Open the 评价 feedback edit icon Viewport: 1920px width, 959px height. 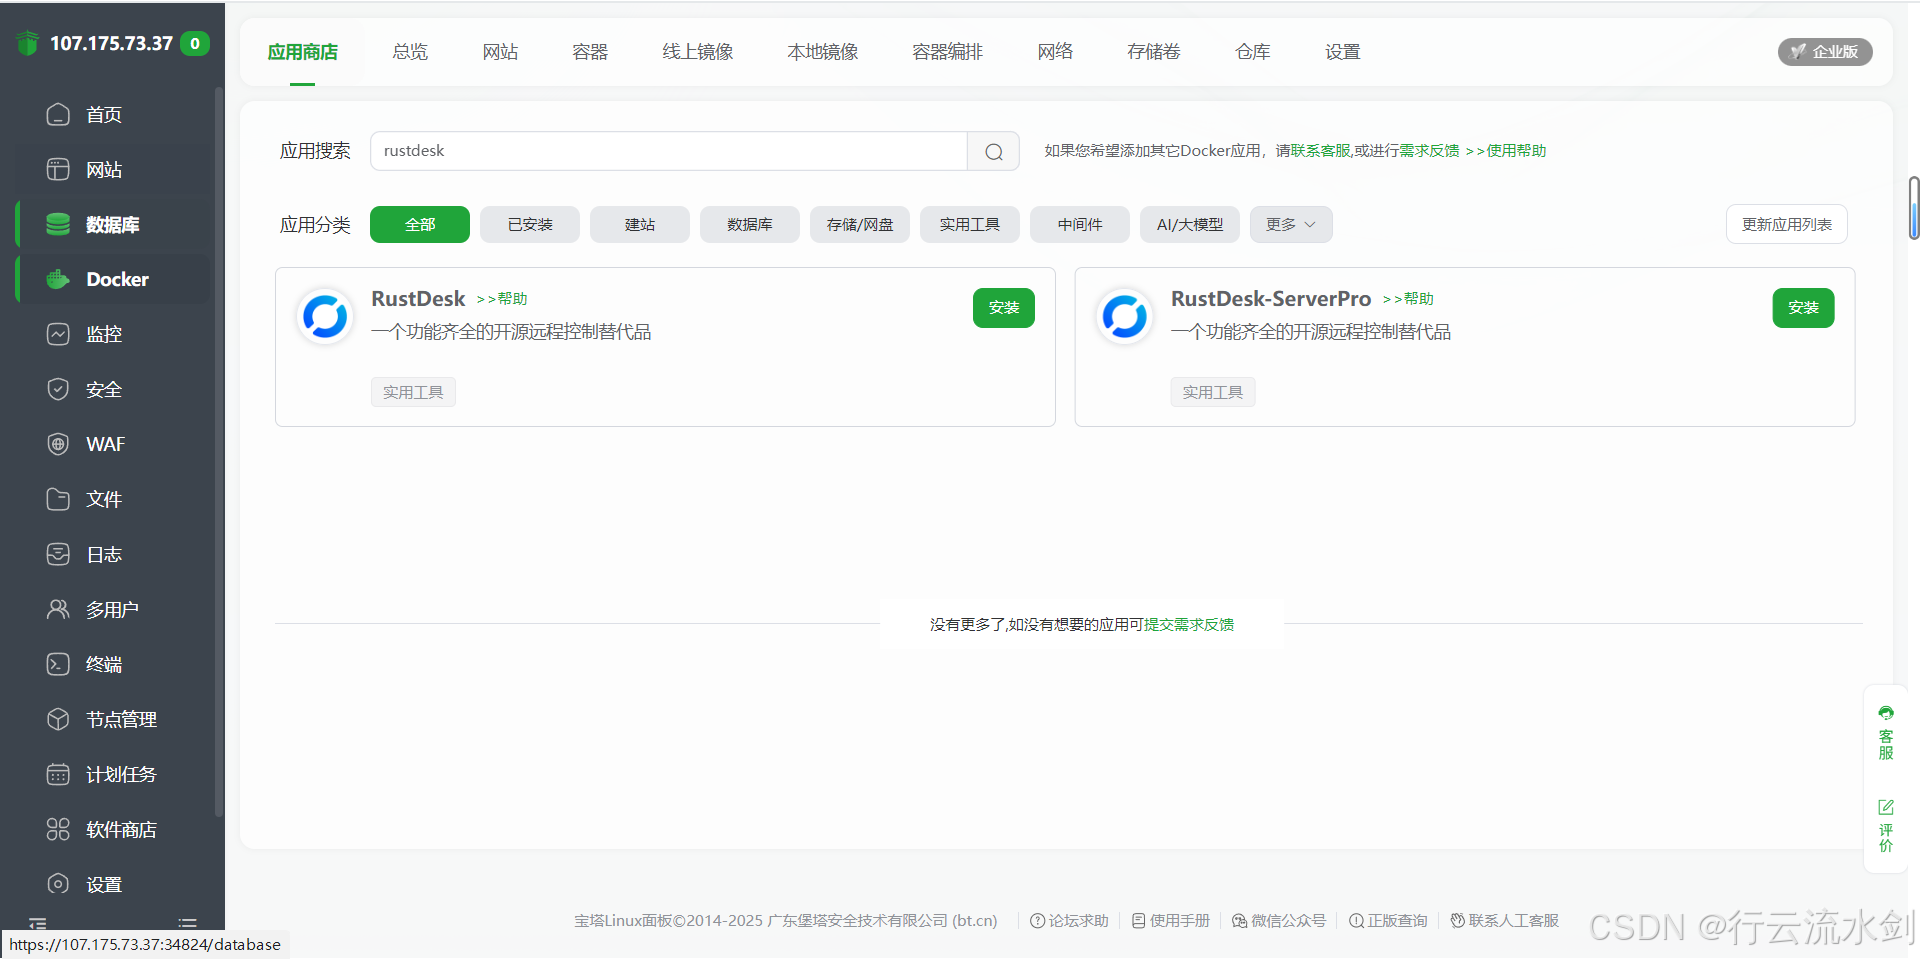(1885, 807)
